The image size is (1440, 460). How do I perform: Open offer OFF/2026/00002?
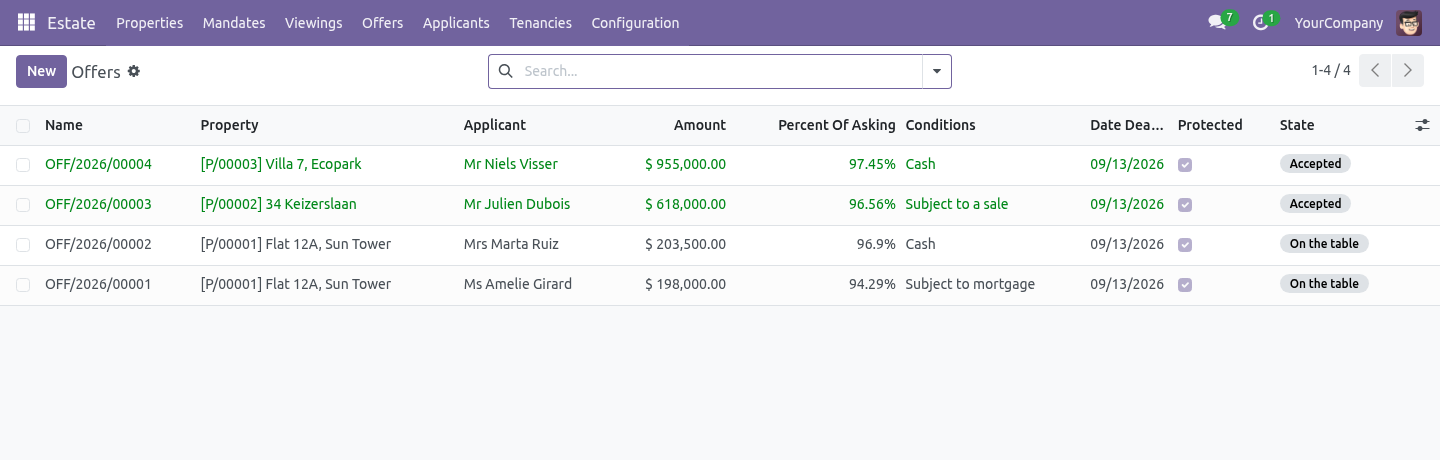pos(98,244)
